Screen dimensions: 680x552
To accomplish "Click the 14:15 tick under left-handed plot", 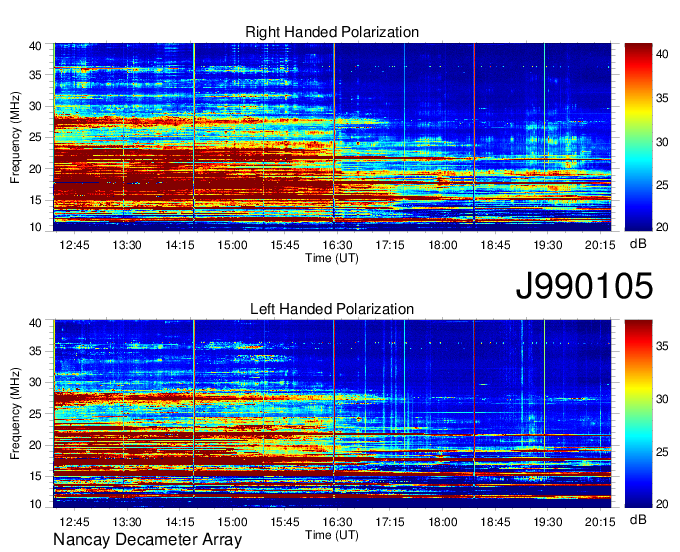I will pos(180,522).
